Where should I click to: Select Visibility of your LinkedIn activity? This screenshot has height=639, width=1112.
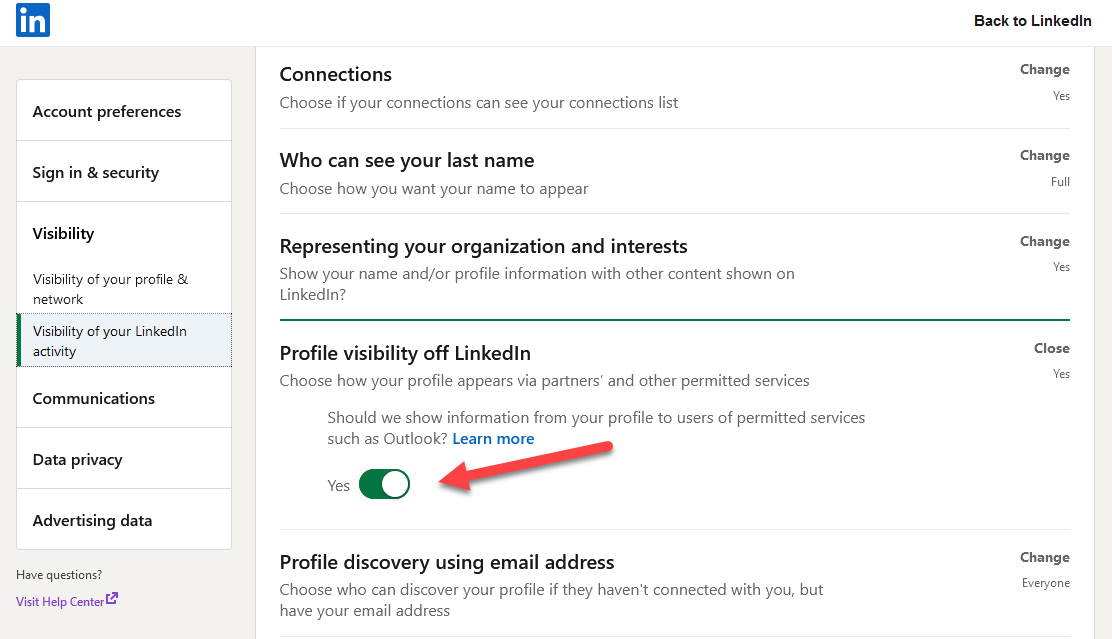click(110, 341)
